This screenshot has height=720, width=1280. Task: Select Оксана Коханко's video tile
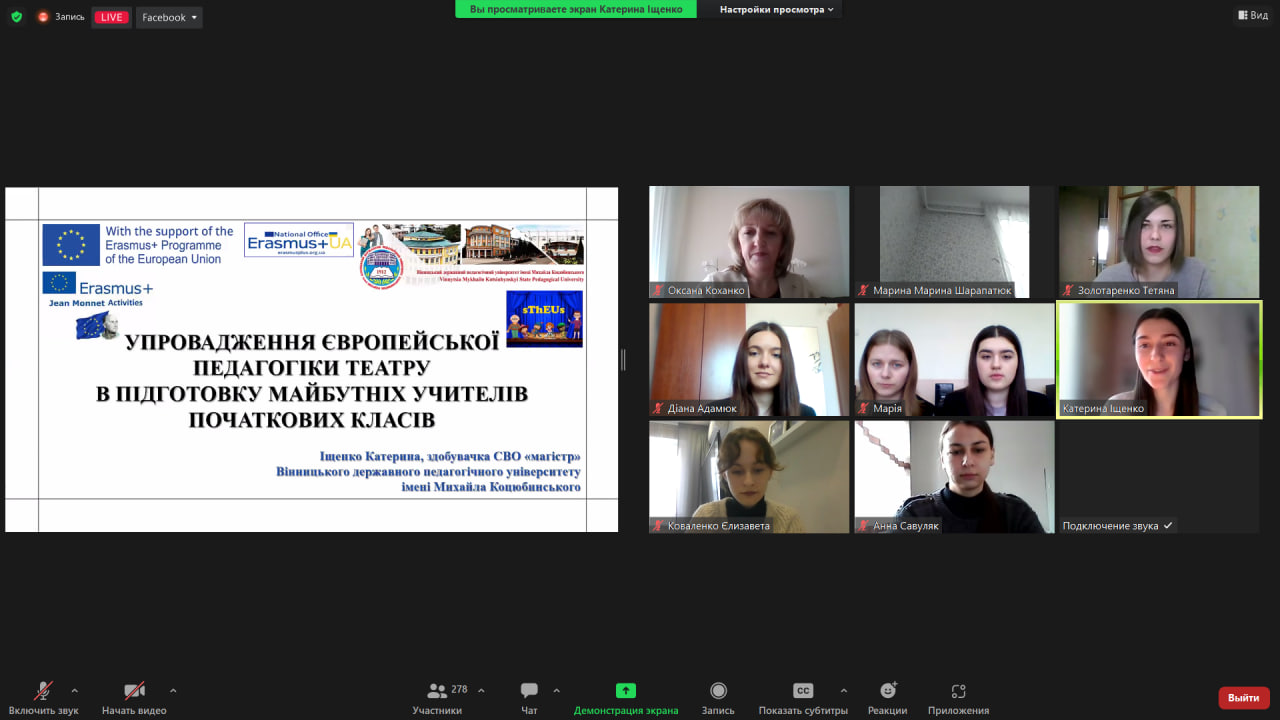(x=749, y=241)
